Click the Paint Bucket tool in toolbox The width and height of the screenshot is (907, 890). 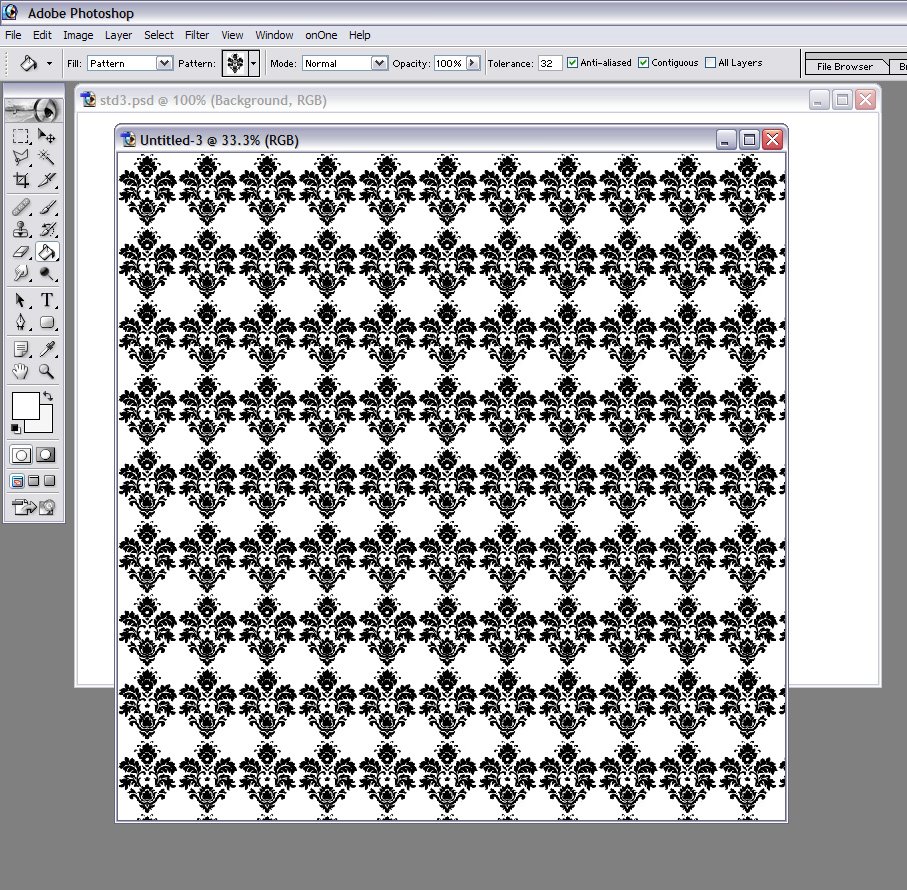click(x=46, y=252)
